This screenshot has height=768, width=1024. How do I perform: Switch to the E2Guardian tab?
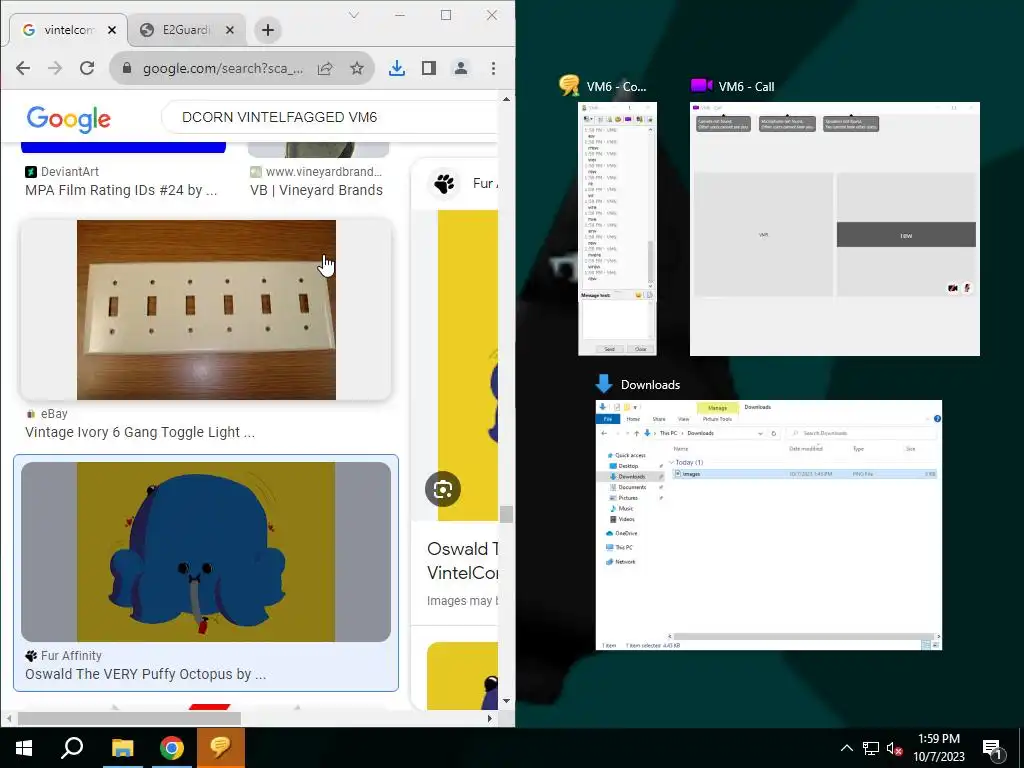186,30
